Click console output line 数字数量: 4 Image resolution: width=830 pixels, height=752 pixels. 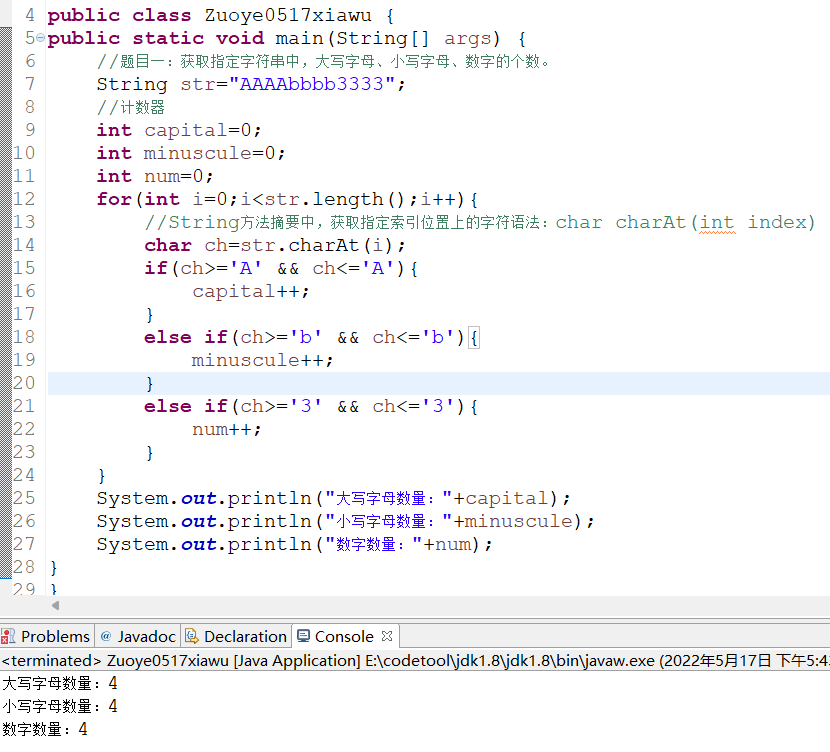pos(45,729)
